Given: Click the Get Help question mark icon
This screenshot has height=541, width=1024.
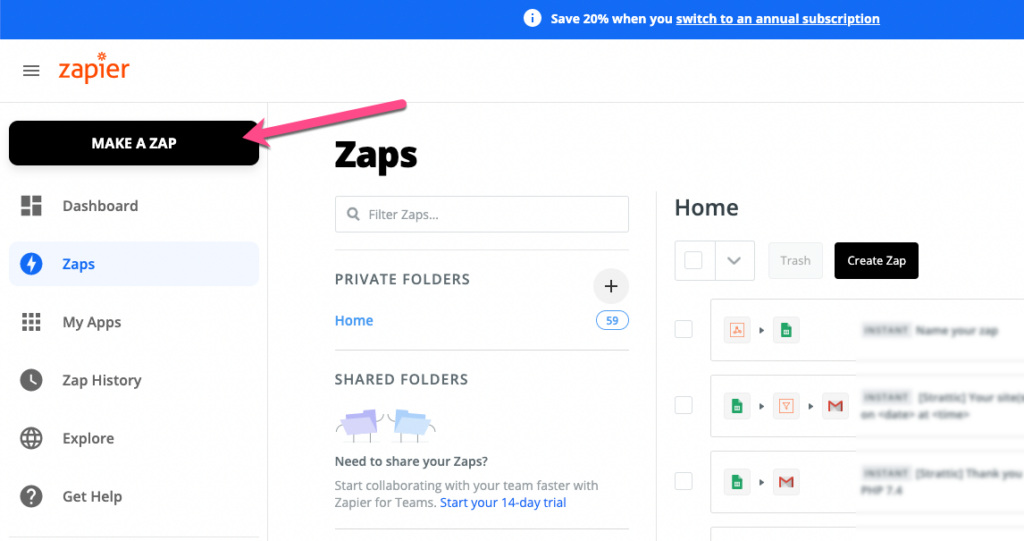Looking at the screenshot, I should (x=31, y=497).
